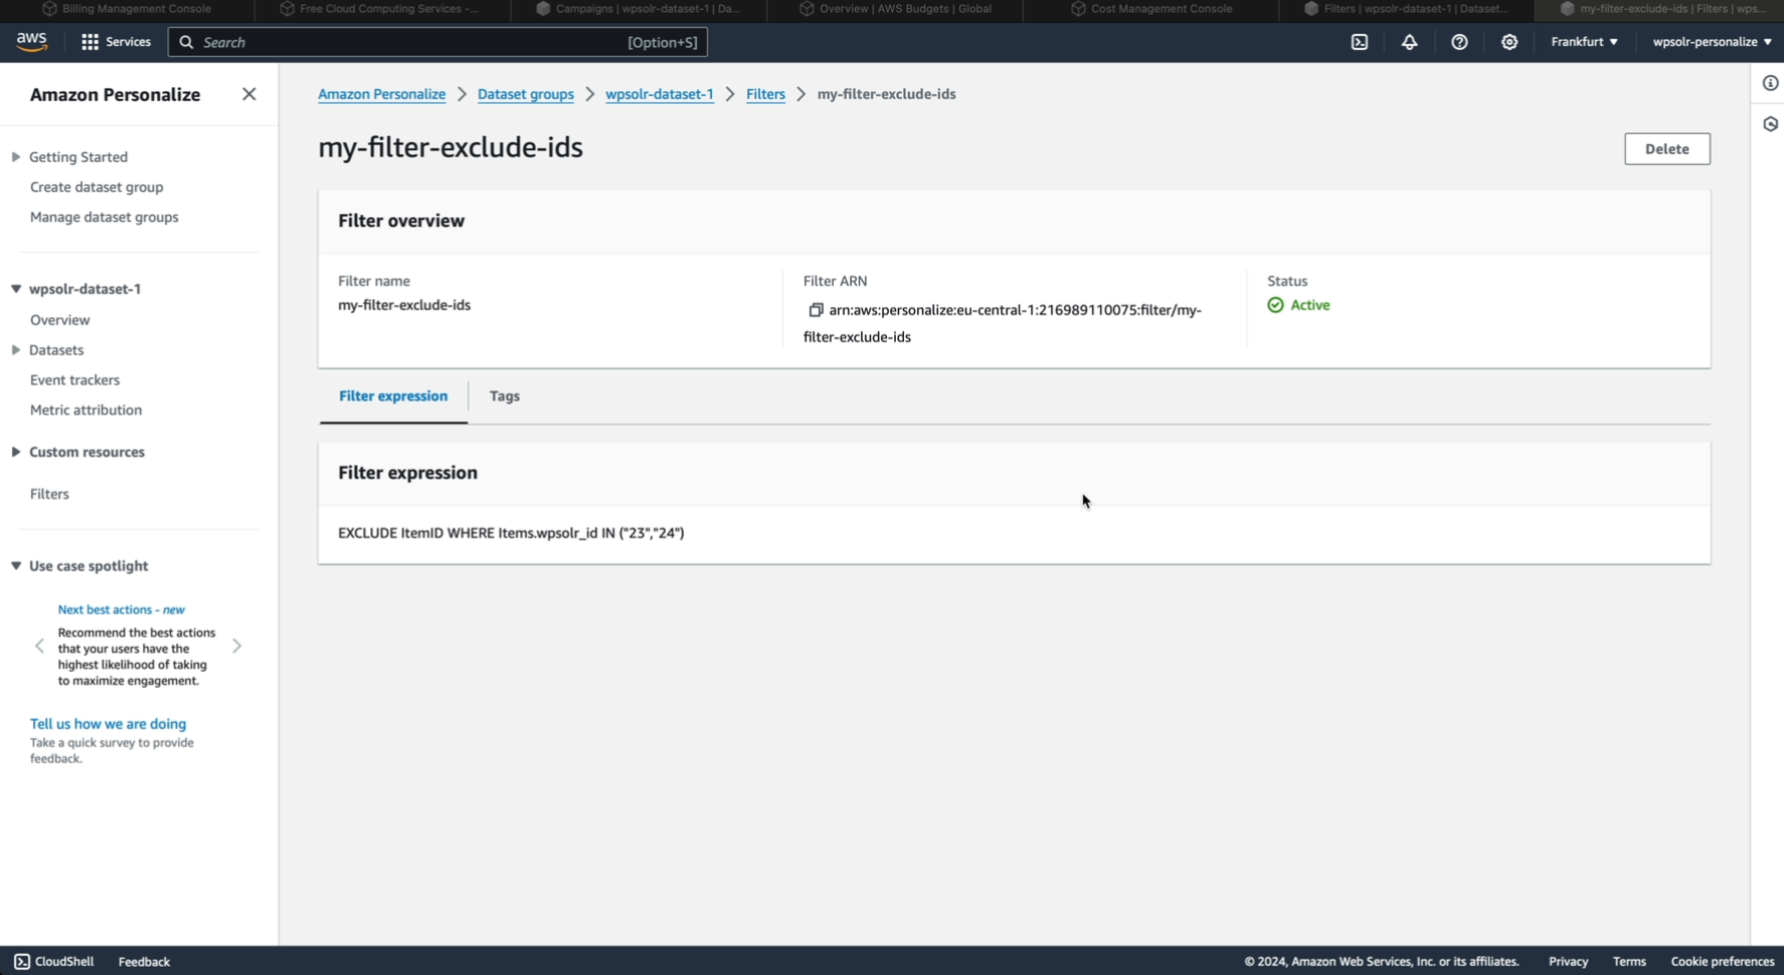Image resolution: width=1784 pixels, height=975 pixels.
Task: Click Feedback in the footer
Action: point(144,962)
